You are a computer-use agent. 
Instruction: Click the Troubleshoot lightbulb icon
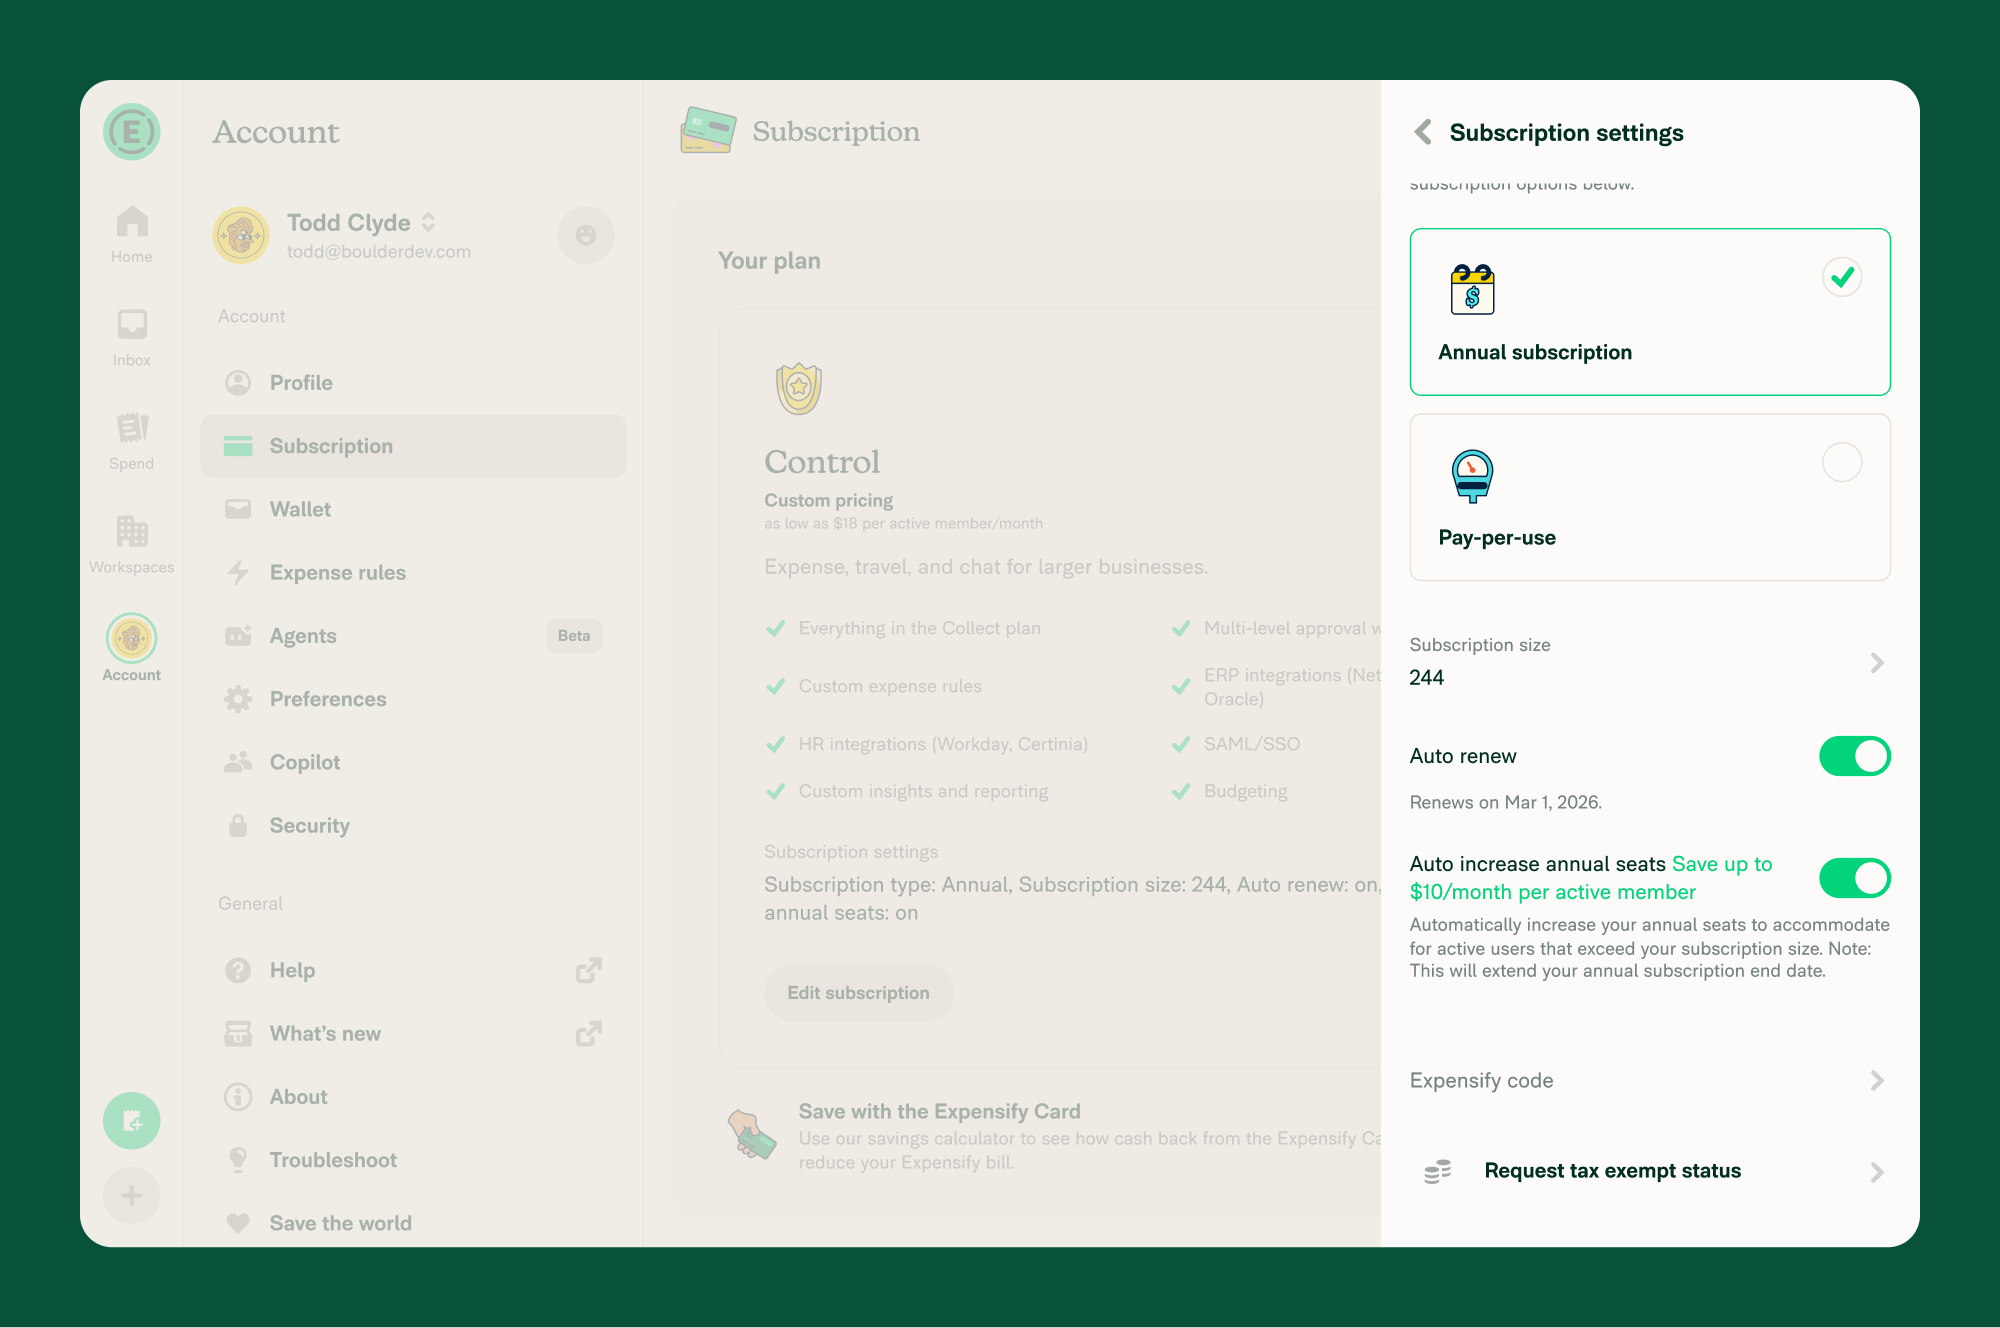coord(238,1160)
